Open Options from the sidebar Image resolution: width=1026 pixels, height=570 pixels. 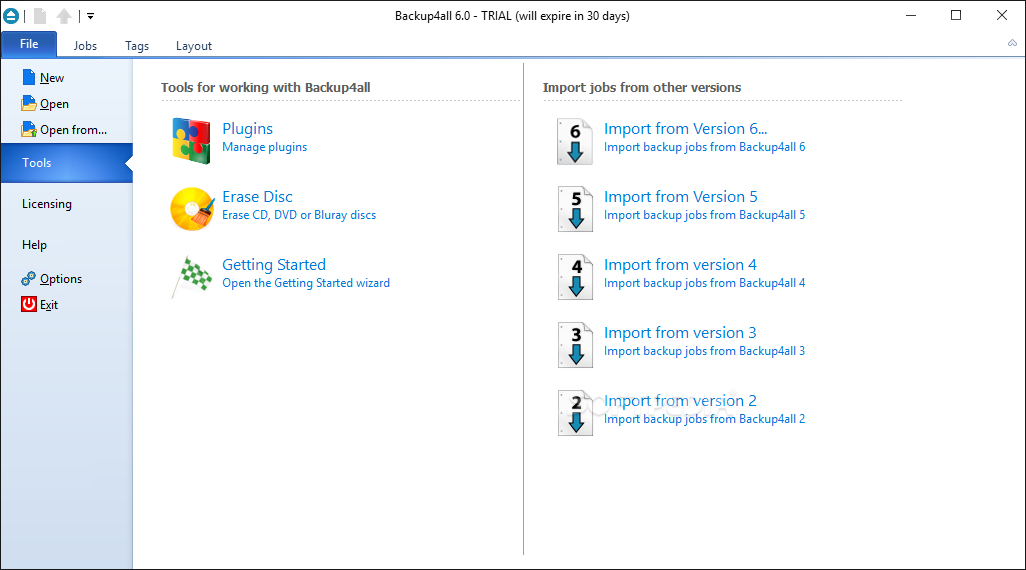61,279
